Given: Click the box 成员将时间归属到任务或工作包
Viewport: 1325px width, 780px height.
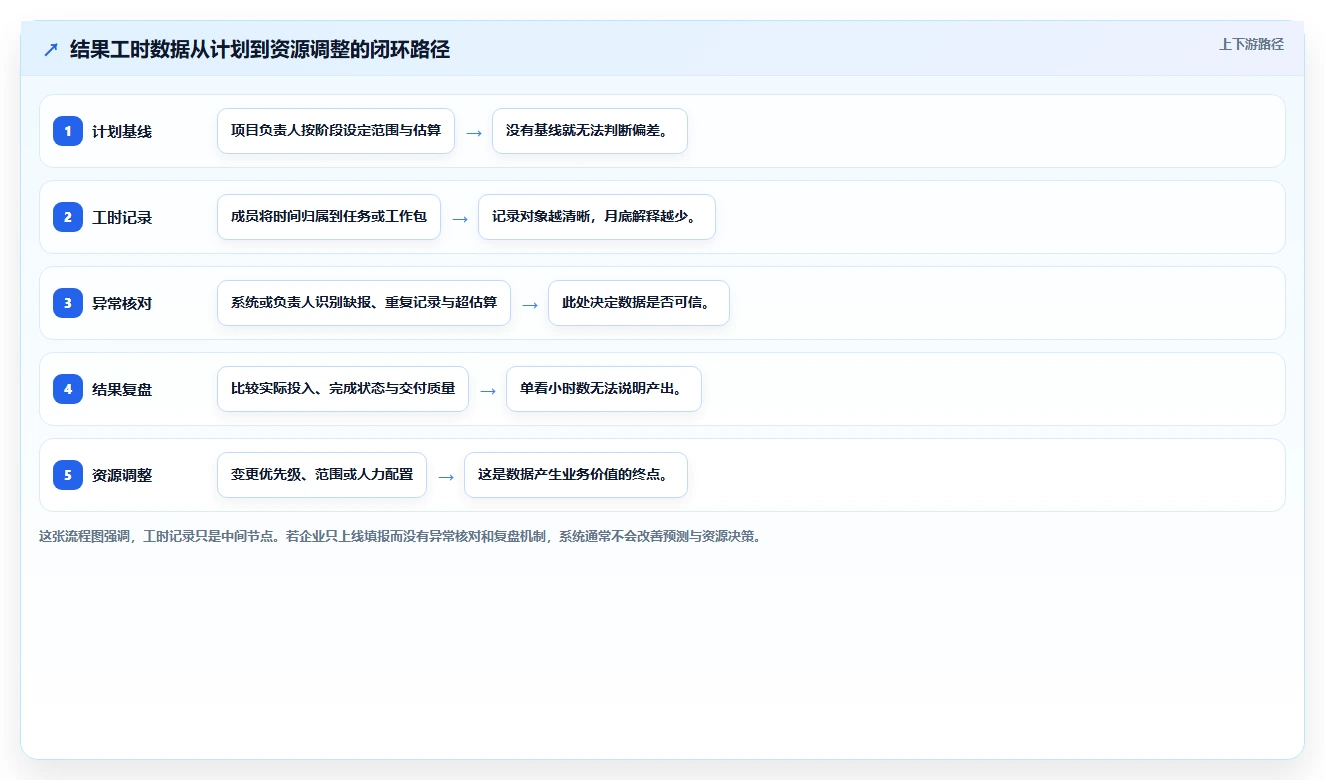Looking at the screenshot, I should 329,217.
